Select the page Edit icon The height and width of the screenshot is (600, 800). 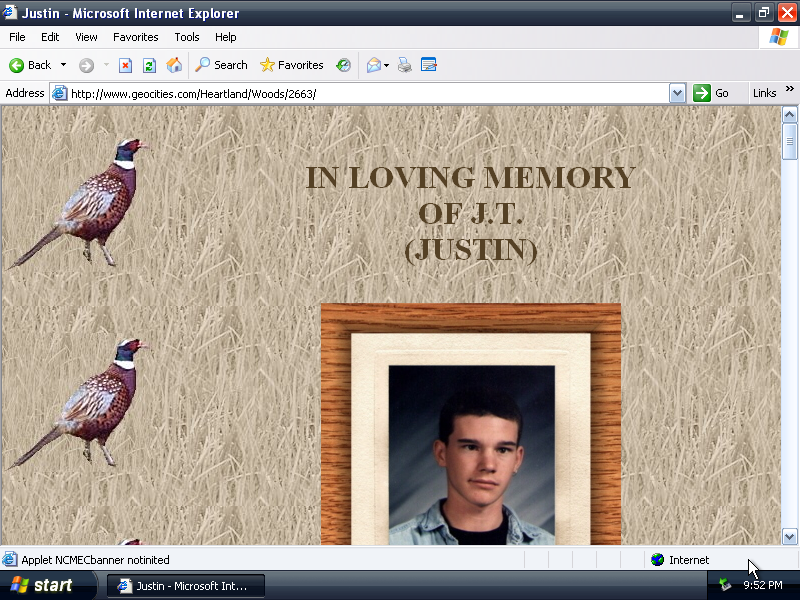click(x=429, y=65)
